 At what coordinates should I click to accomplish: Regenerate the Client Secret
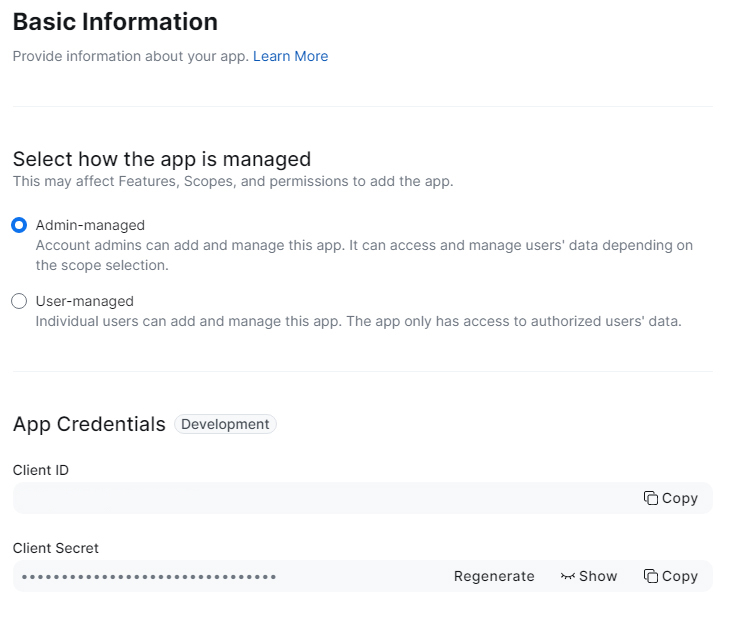[x=494, y=576]
